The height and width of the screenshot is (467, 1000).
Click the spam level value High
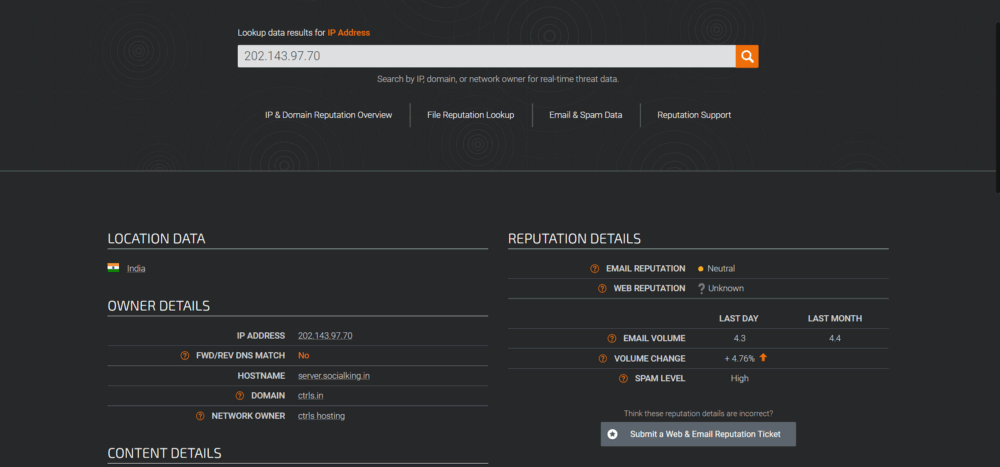(x=740, y=378)
